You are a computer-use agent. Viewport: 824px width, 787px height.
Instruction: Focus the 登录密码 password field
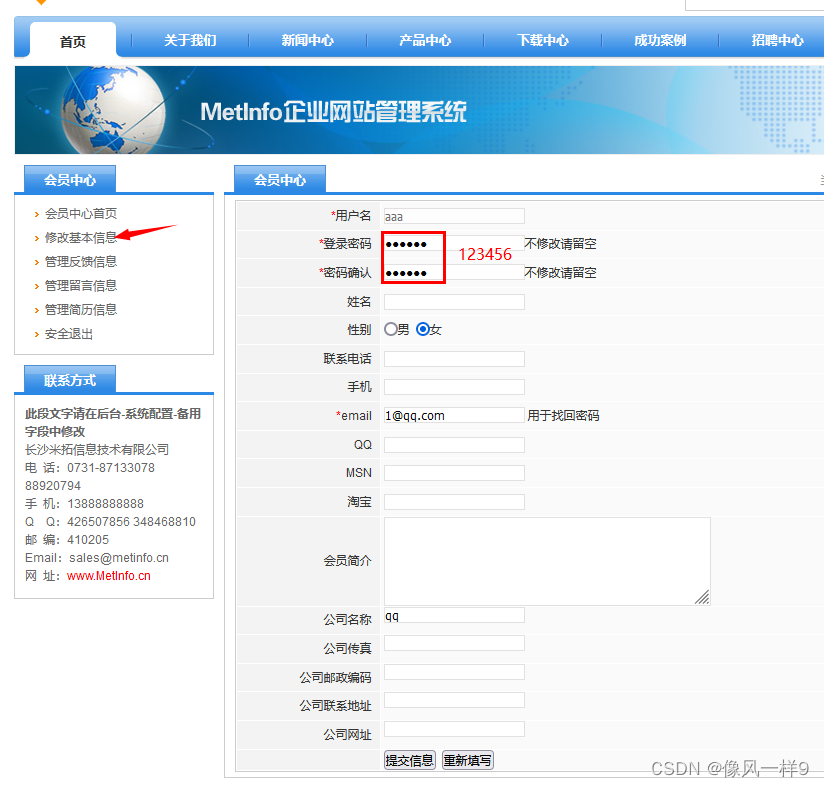454,244
